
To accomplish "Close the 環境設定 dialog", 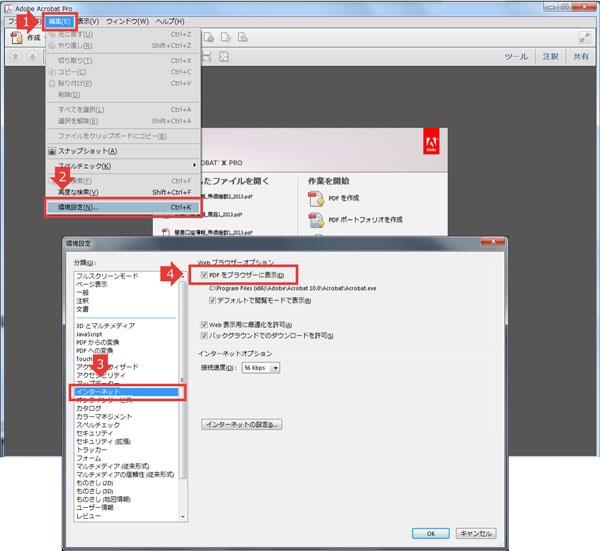I will point(493,241).
